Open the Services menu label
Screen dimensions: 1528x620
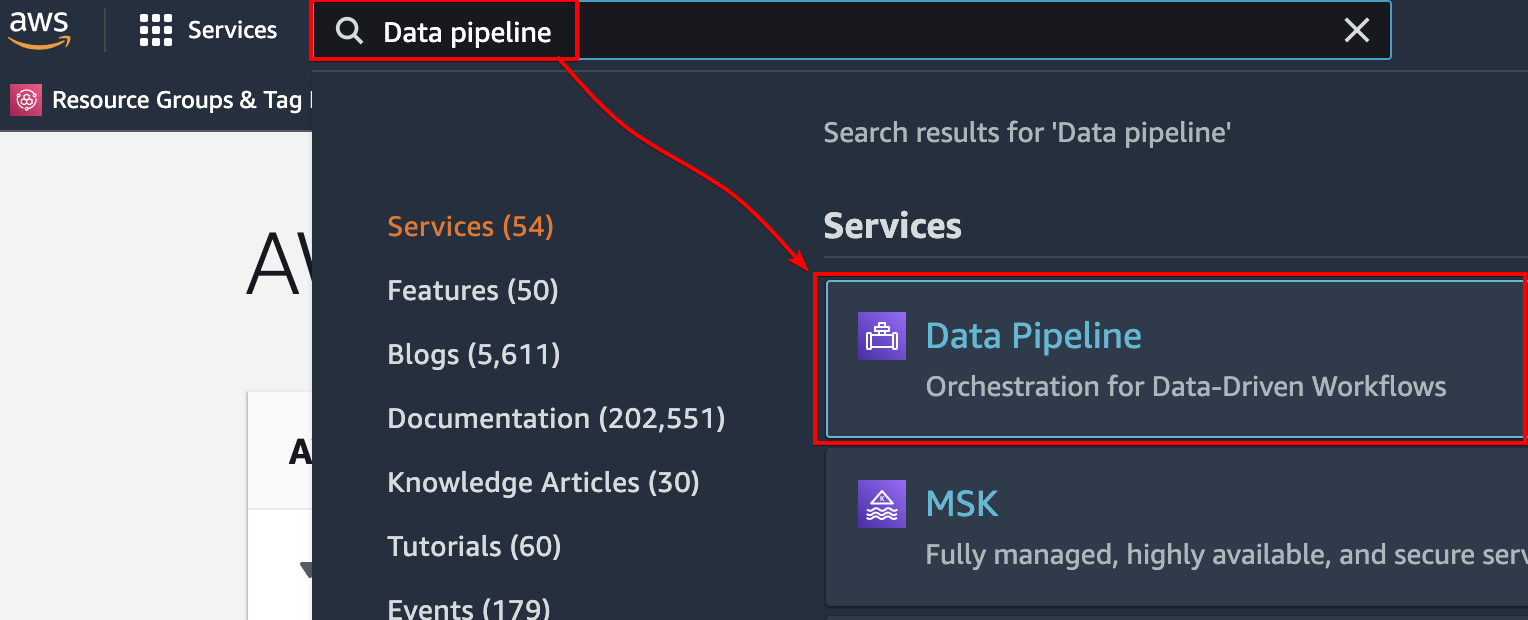232,31
